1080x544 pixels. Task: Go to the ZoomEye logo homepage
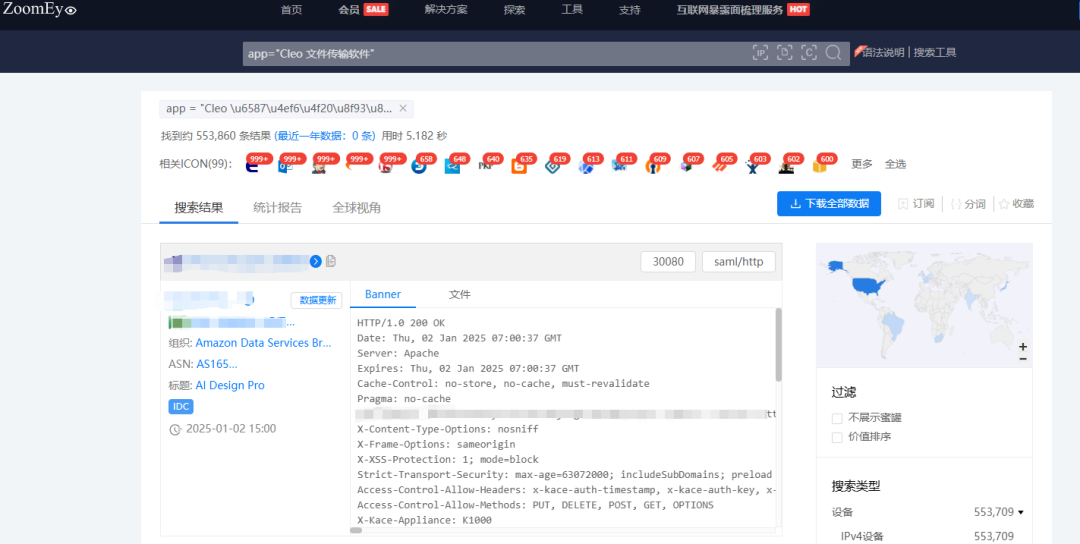(x=39, y=9)
